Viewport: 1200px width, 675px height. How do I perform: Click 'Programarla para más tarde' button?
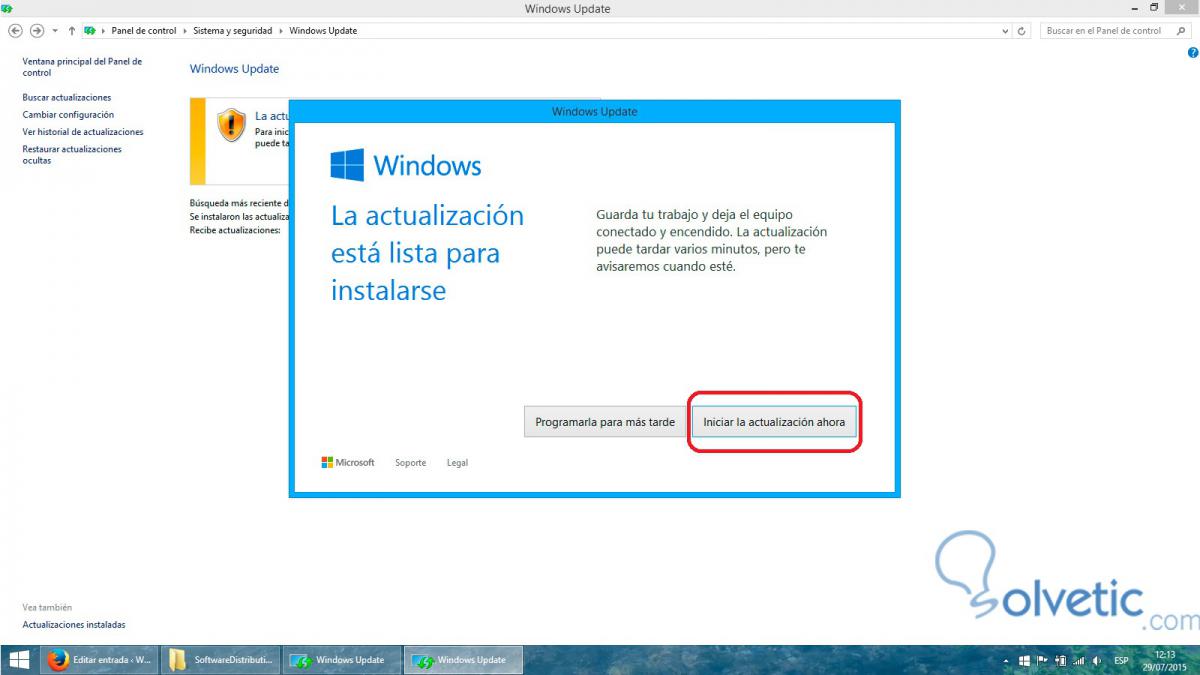pos(605,422)
